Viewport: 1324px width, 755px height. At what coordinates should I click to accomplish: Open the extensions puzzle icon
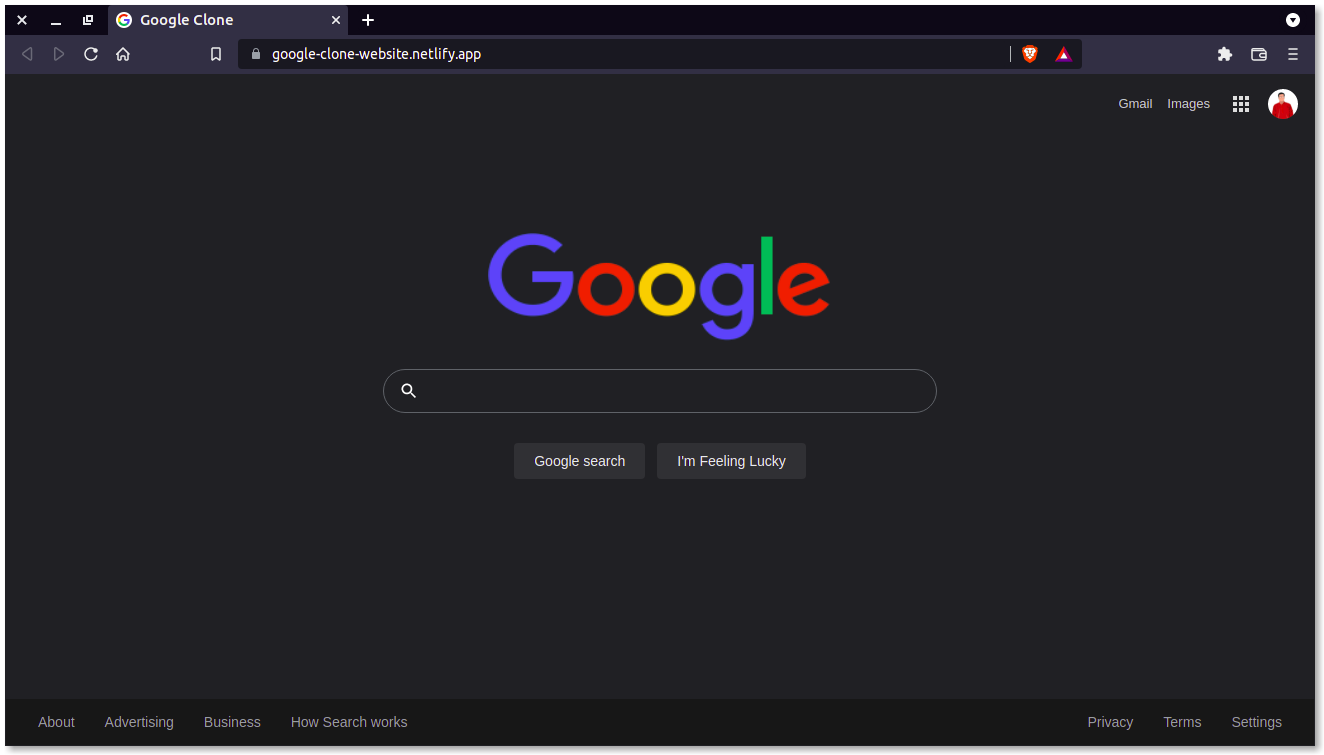point(1225,54)
